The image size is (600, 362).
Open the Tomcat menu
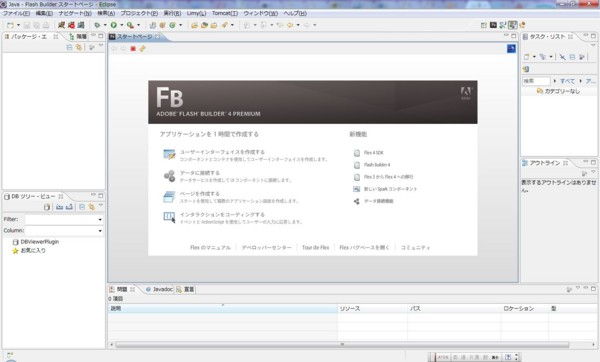225,13
